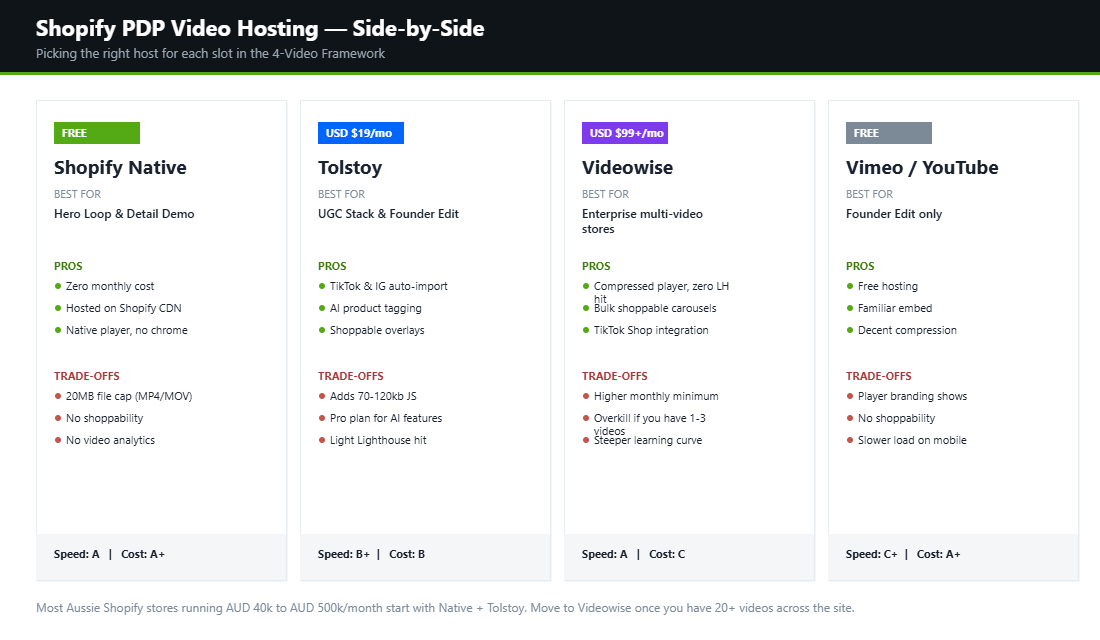
Task: Click the USD $99+/mo price badge
Action: pyautogui.click(x=625, y=133)
